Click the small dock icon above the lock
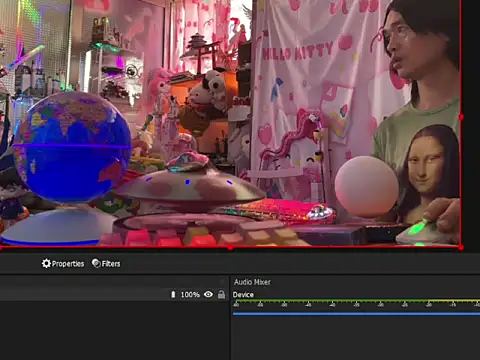This screenshot has height=360, width=480. pos(222,282)
